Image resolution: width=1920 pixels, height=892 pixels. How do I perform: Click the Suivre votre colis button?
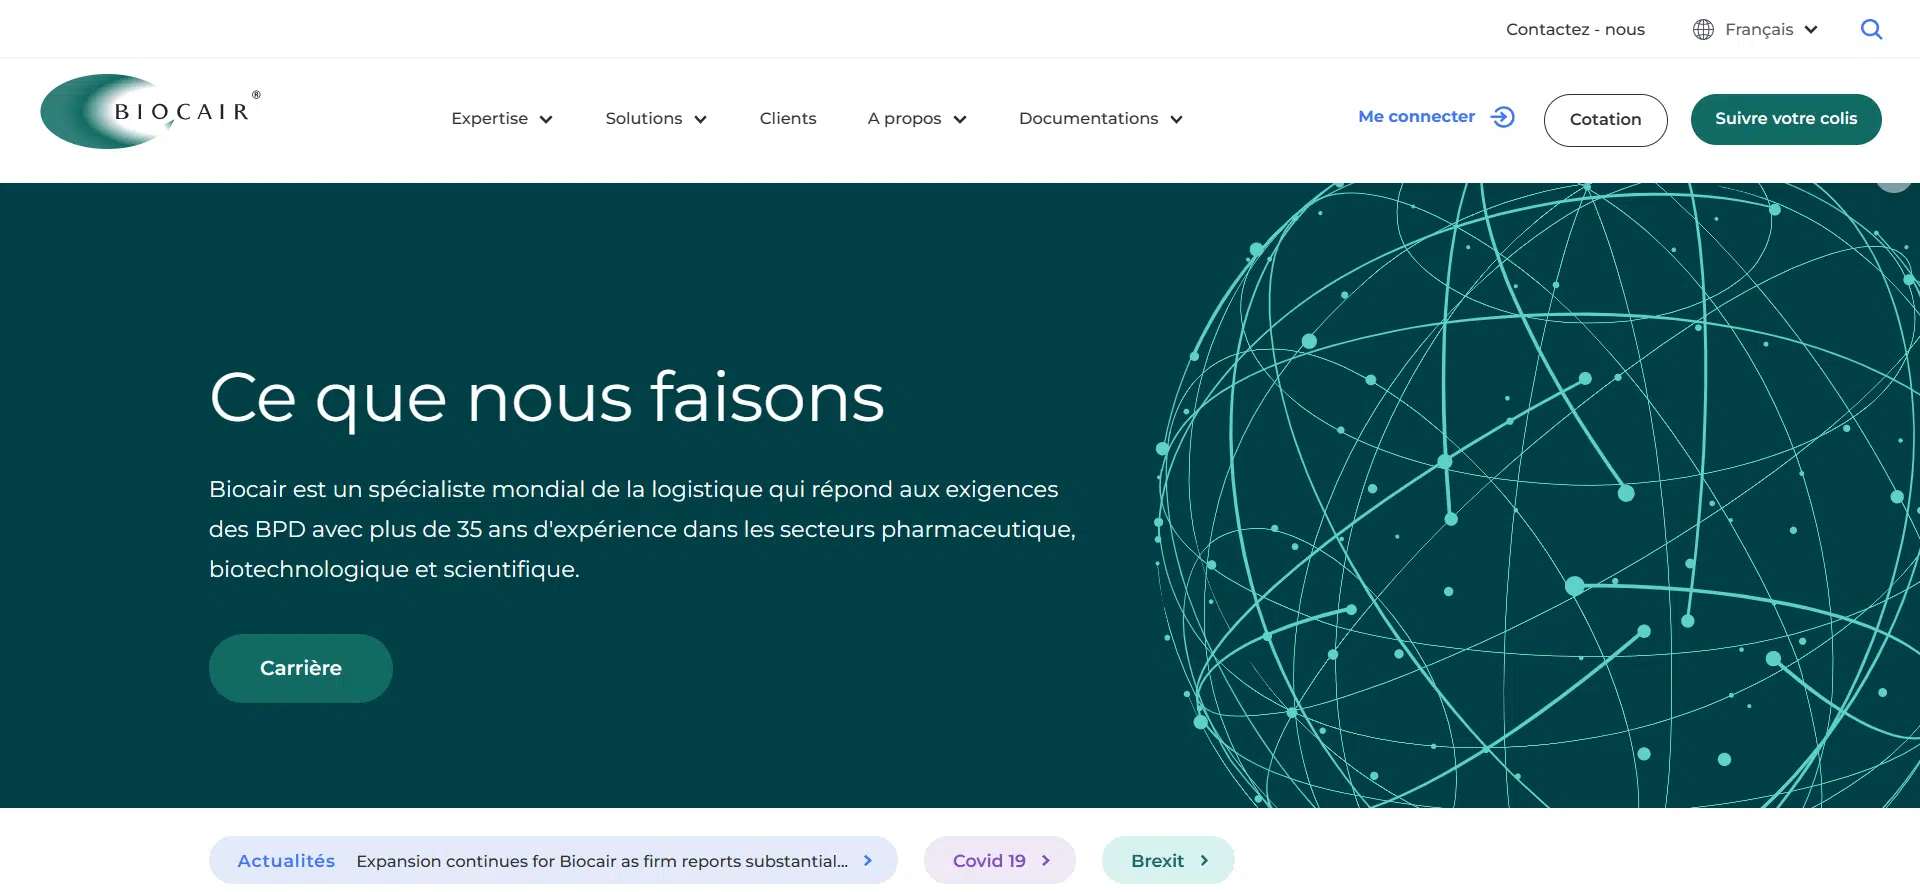pyautogui.click(x=1786, y=119)
